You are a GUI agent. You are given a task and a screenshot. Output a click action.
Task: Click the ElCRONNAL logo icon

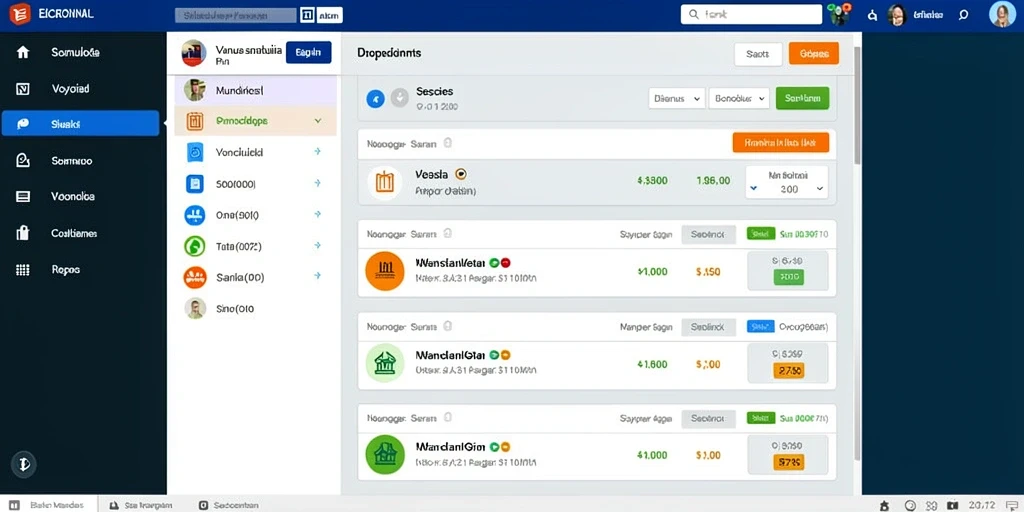[20, 14]
